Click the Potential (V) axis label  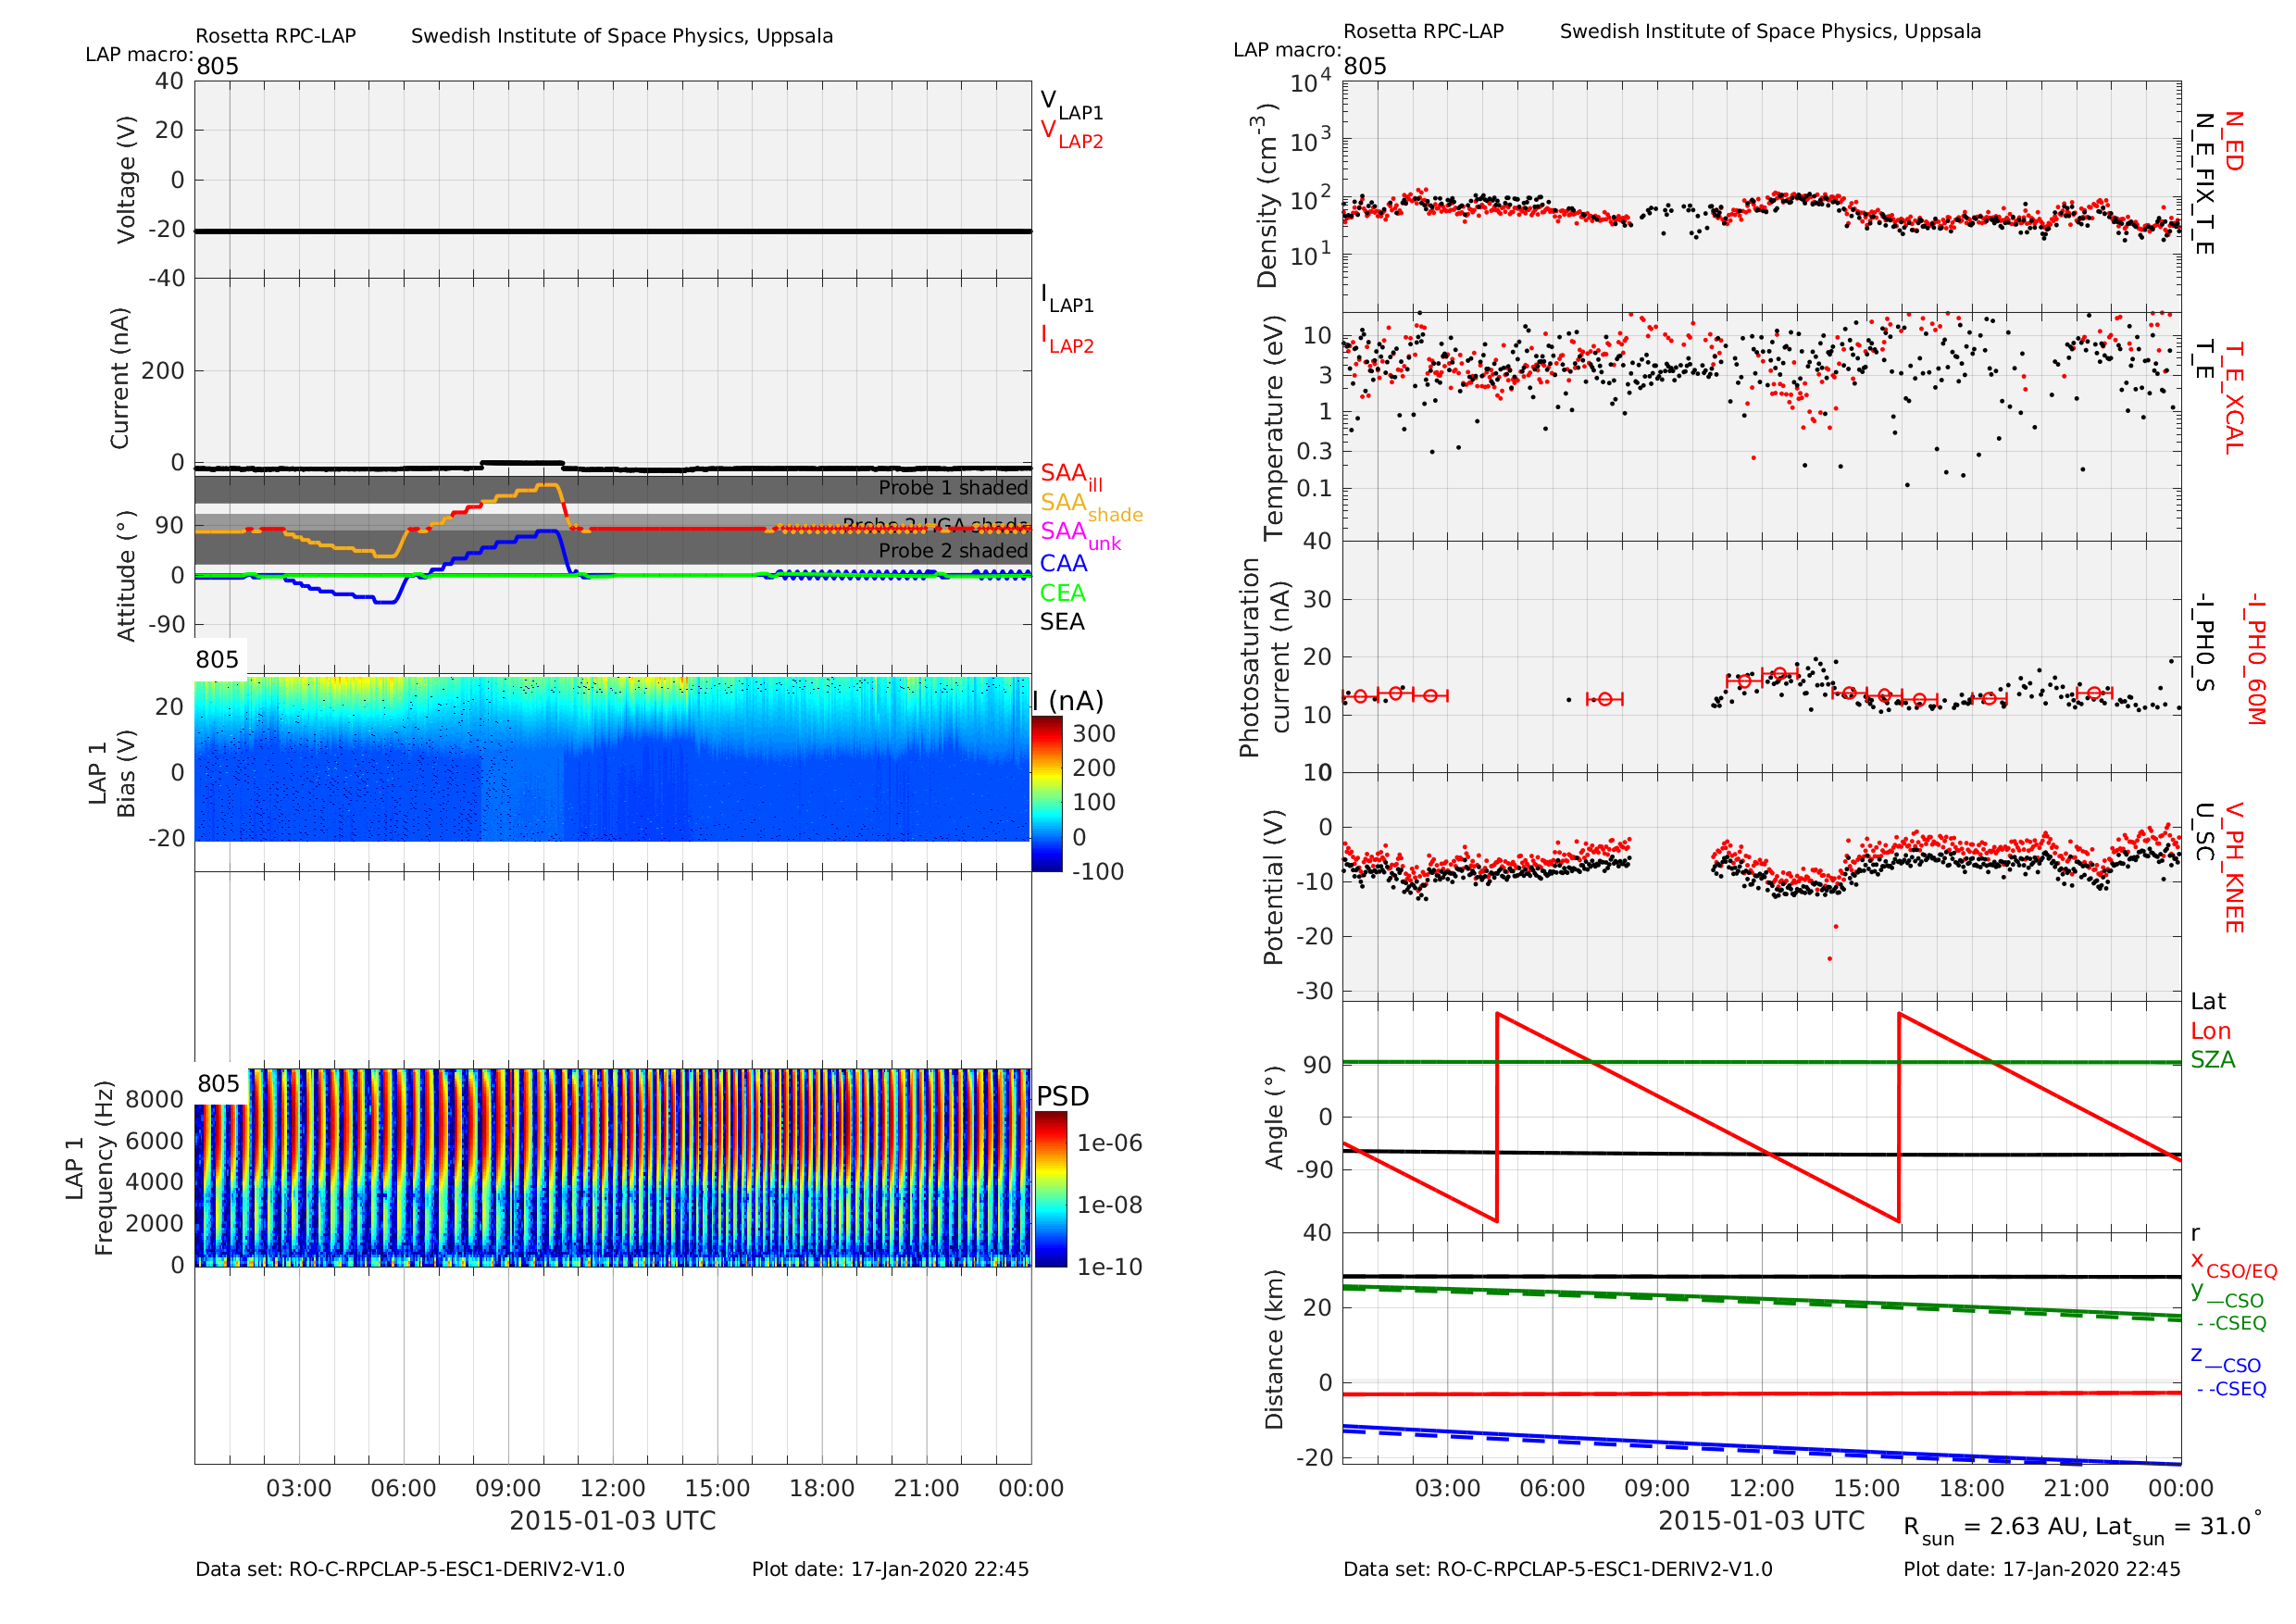point(1273,887)
